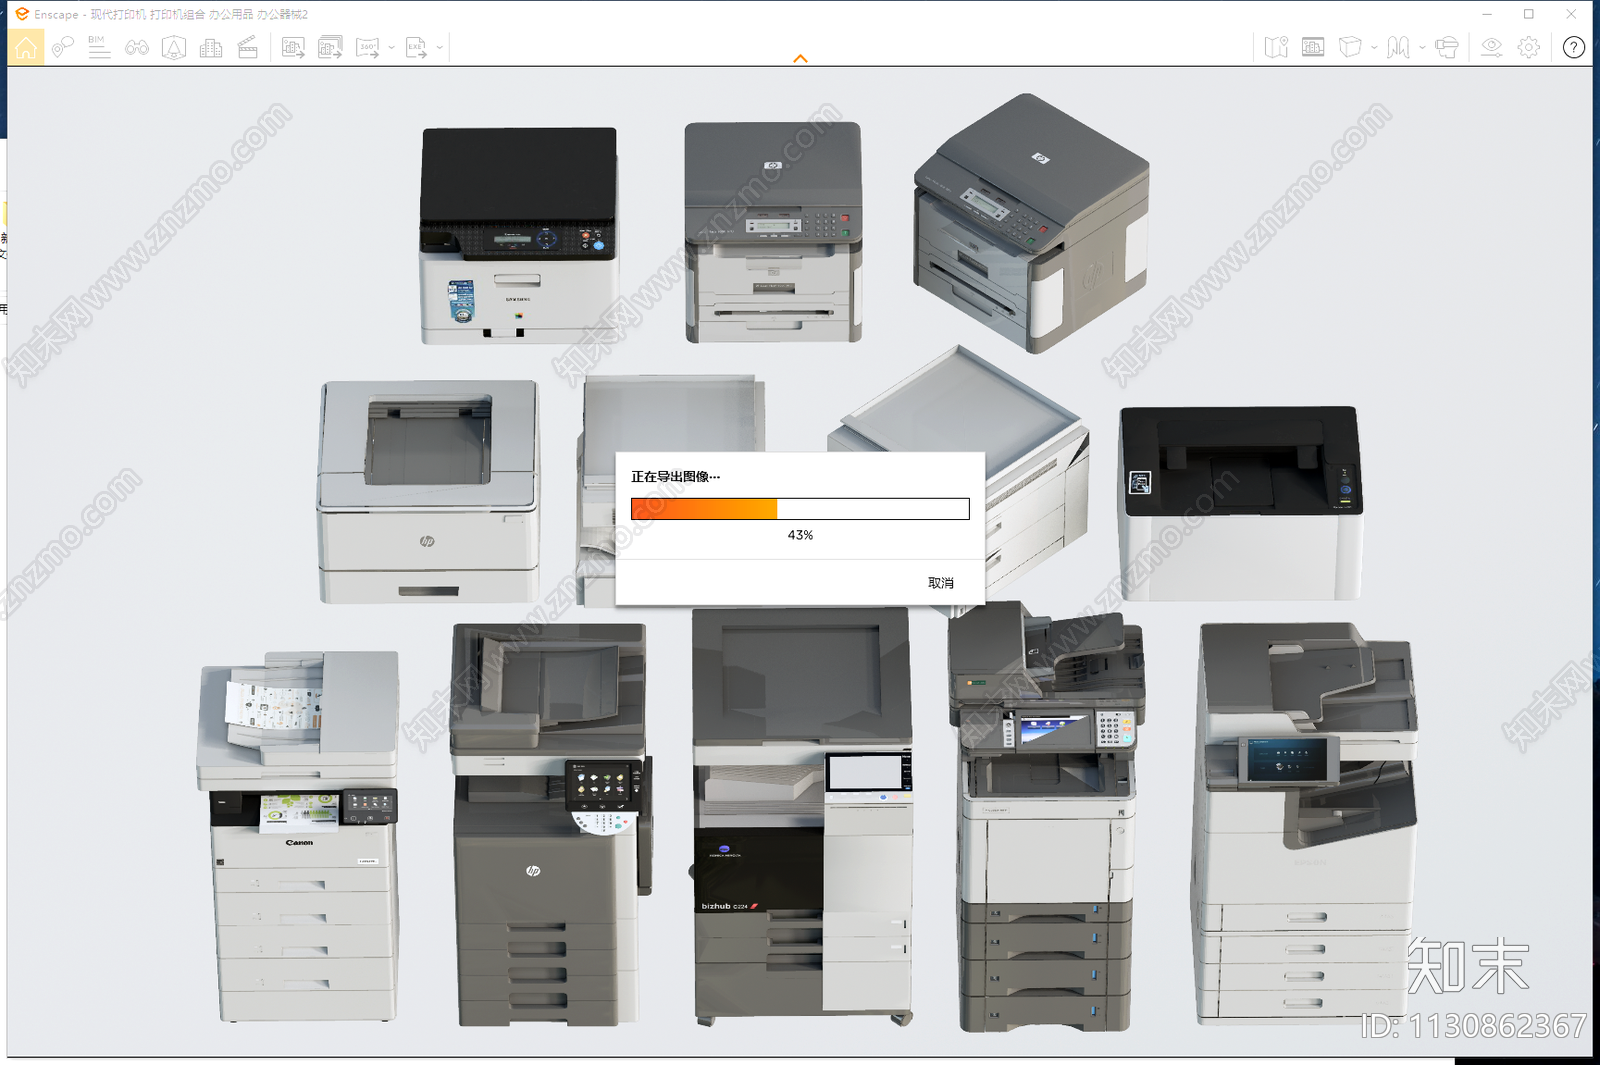1600x1065 pixels.
Task: Click the batch rendering export icon
Action: [x=330, y=47]
